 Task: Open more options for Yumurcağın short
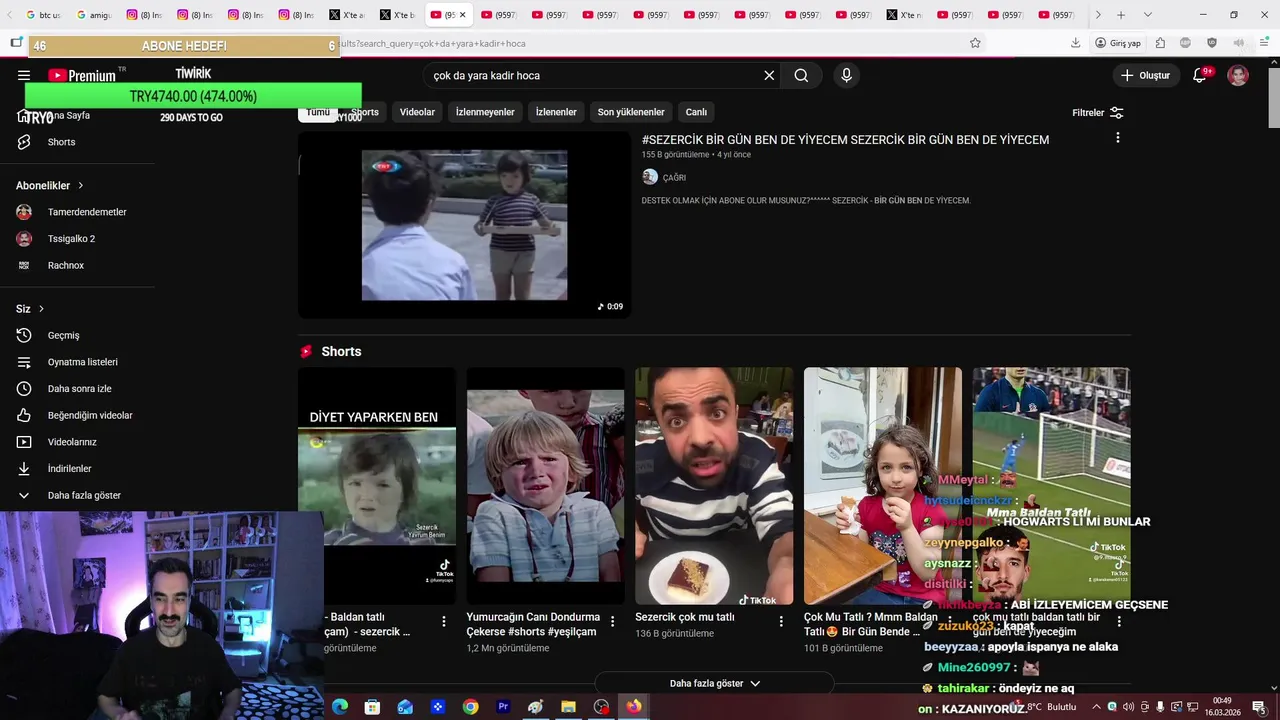click(x=613, y=621)
